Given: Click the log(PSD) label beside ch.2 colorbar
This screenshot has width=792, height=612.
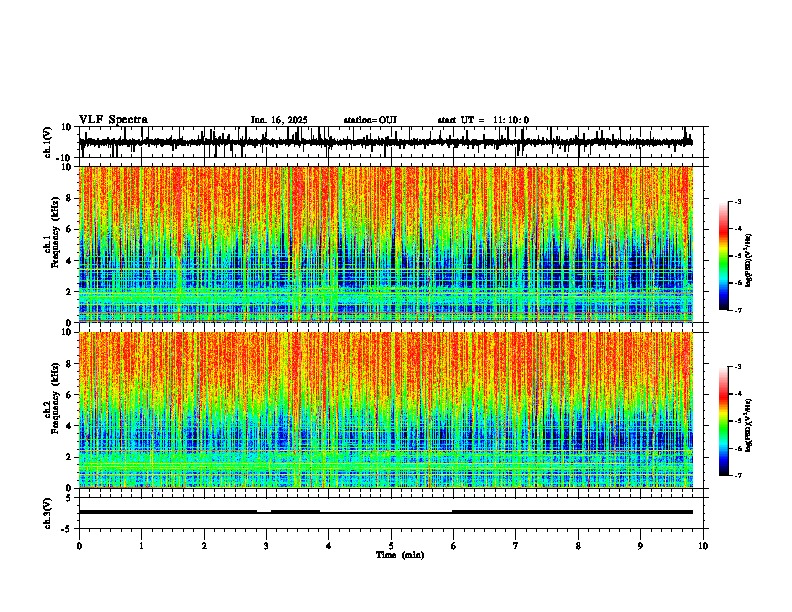Looking at the screenshot, I should coord(748,425).
